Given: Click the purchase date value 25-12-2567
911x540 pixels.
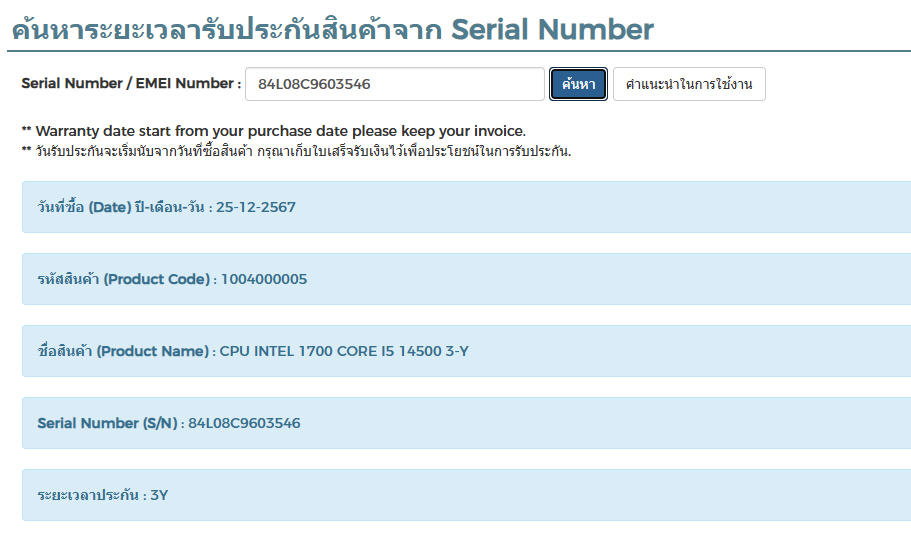Looking at the screenshot, I should [x=257, y=208].
